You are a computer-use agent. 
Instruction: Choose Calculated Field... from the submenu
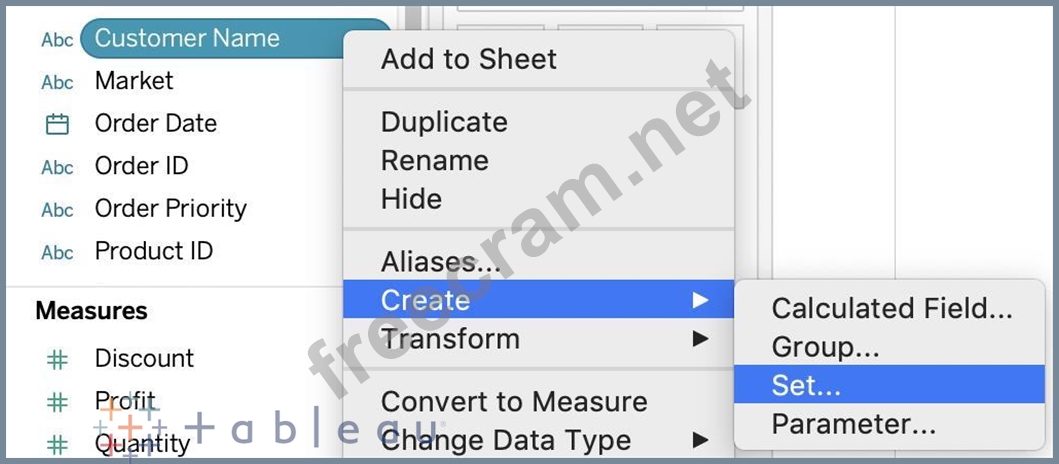point(891,309)
